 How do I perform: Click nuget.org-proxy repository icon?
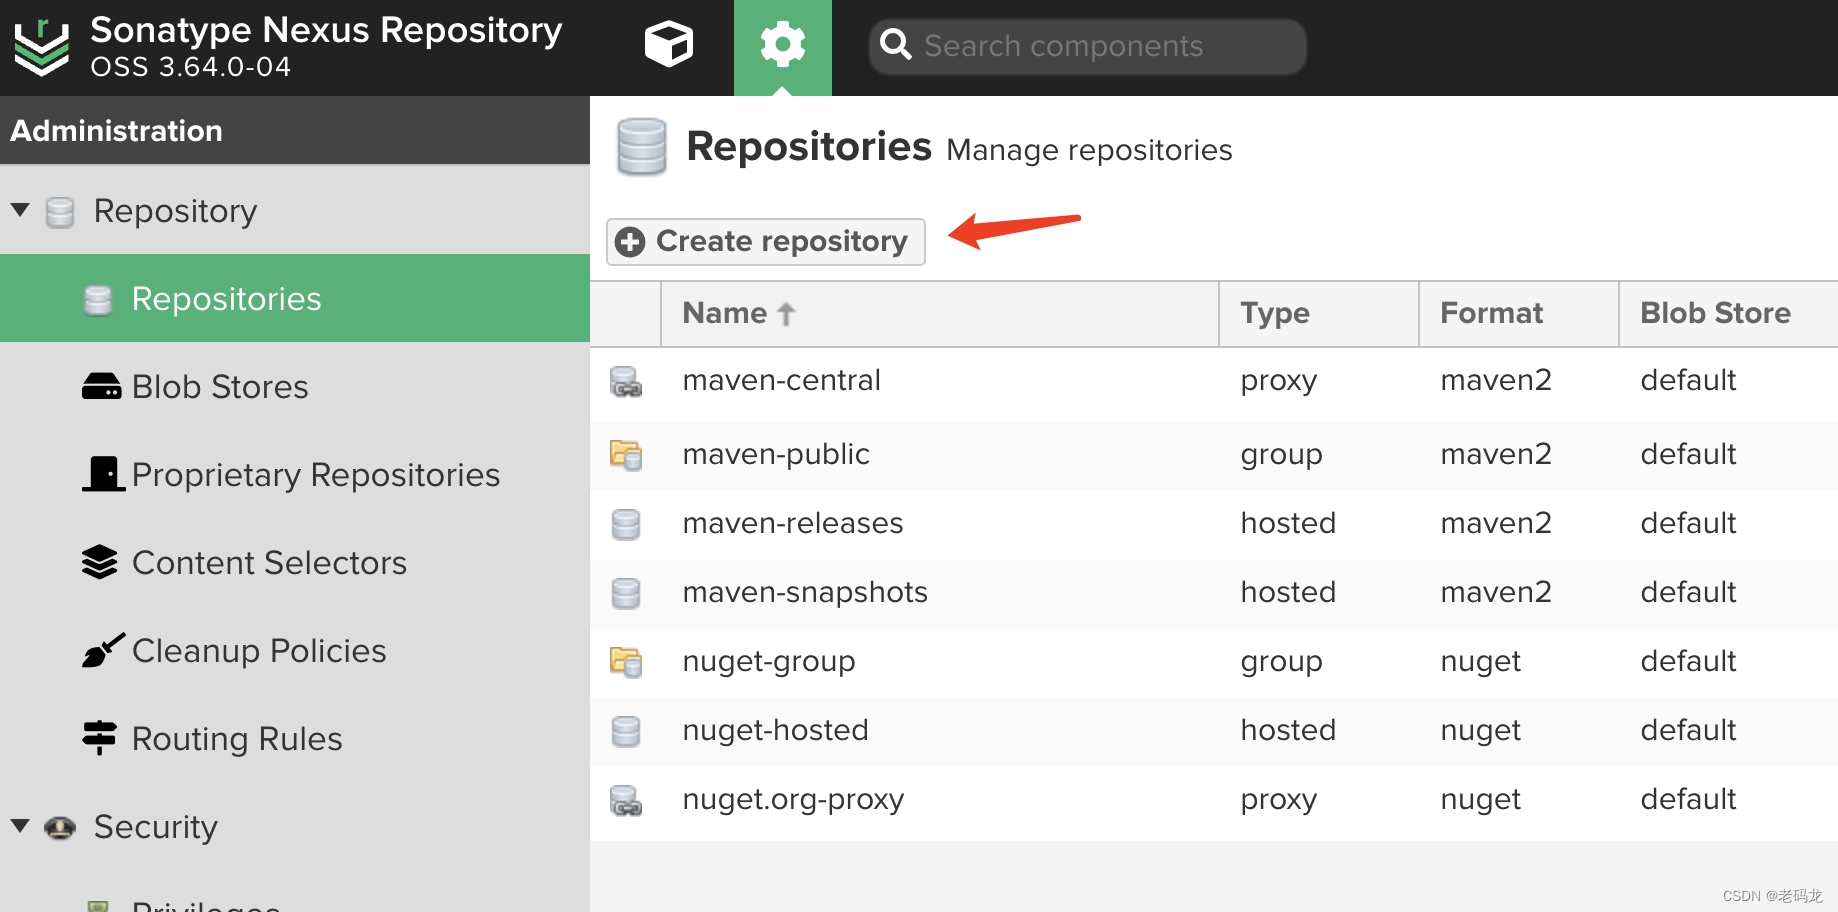pos(626,801)
